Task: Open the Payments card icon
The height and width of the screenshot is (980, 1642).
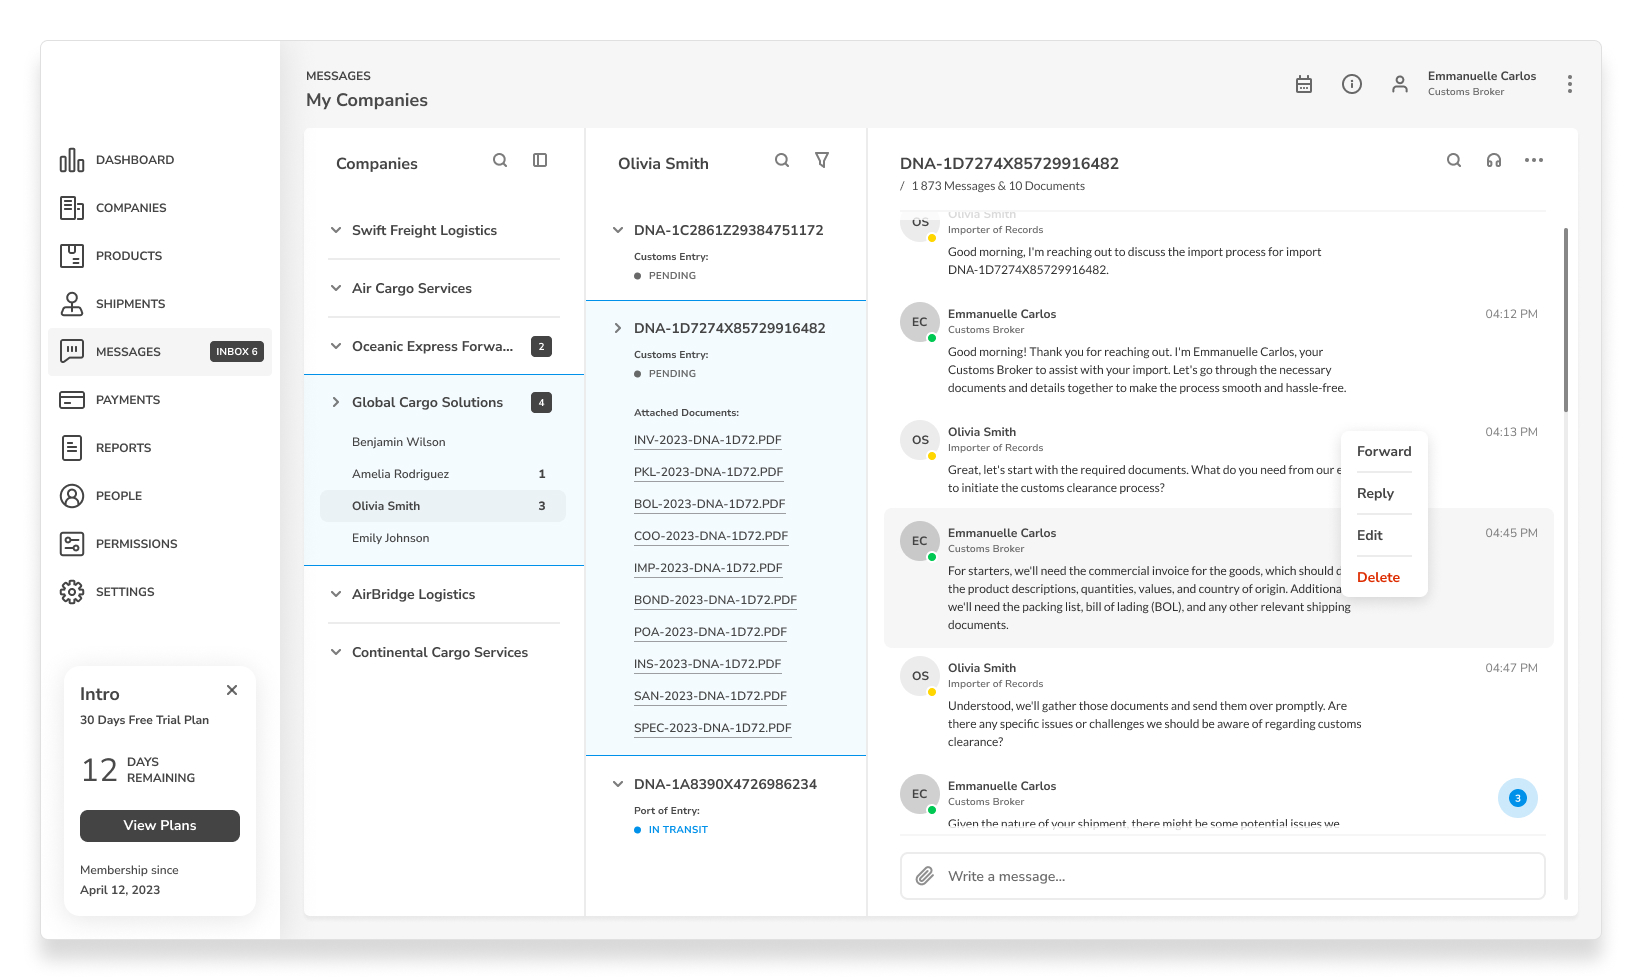Action: click(72, 400)
